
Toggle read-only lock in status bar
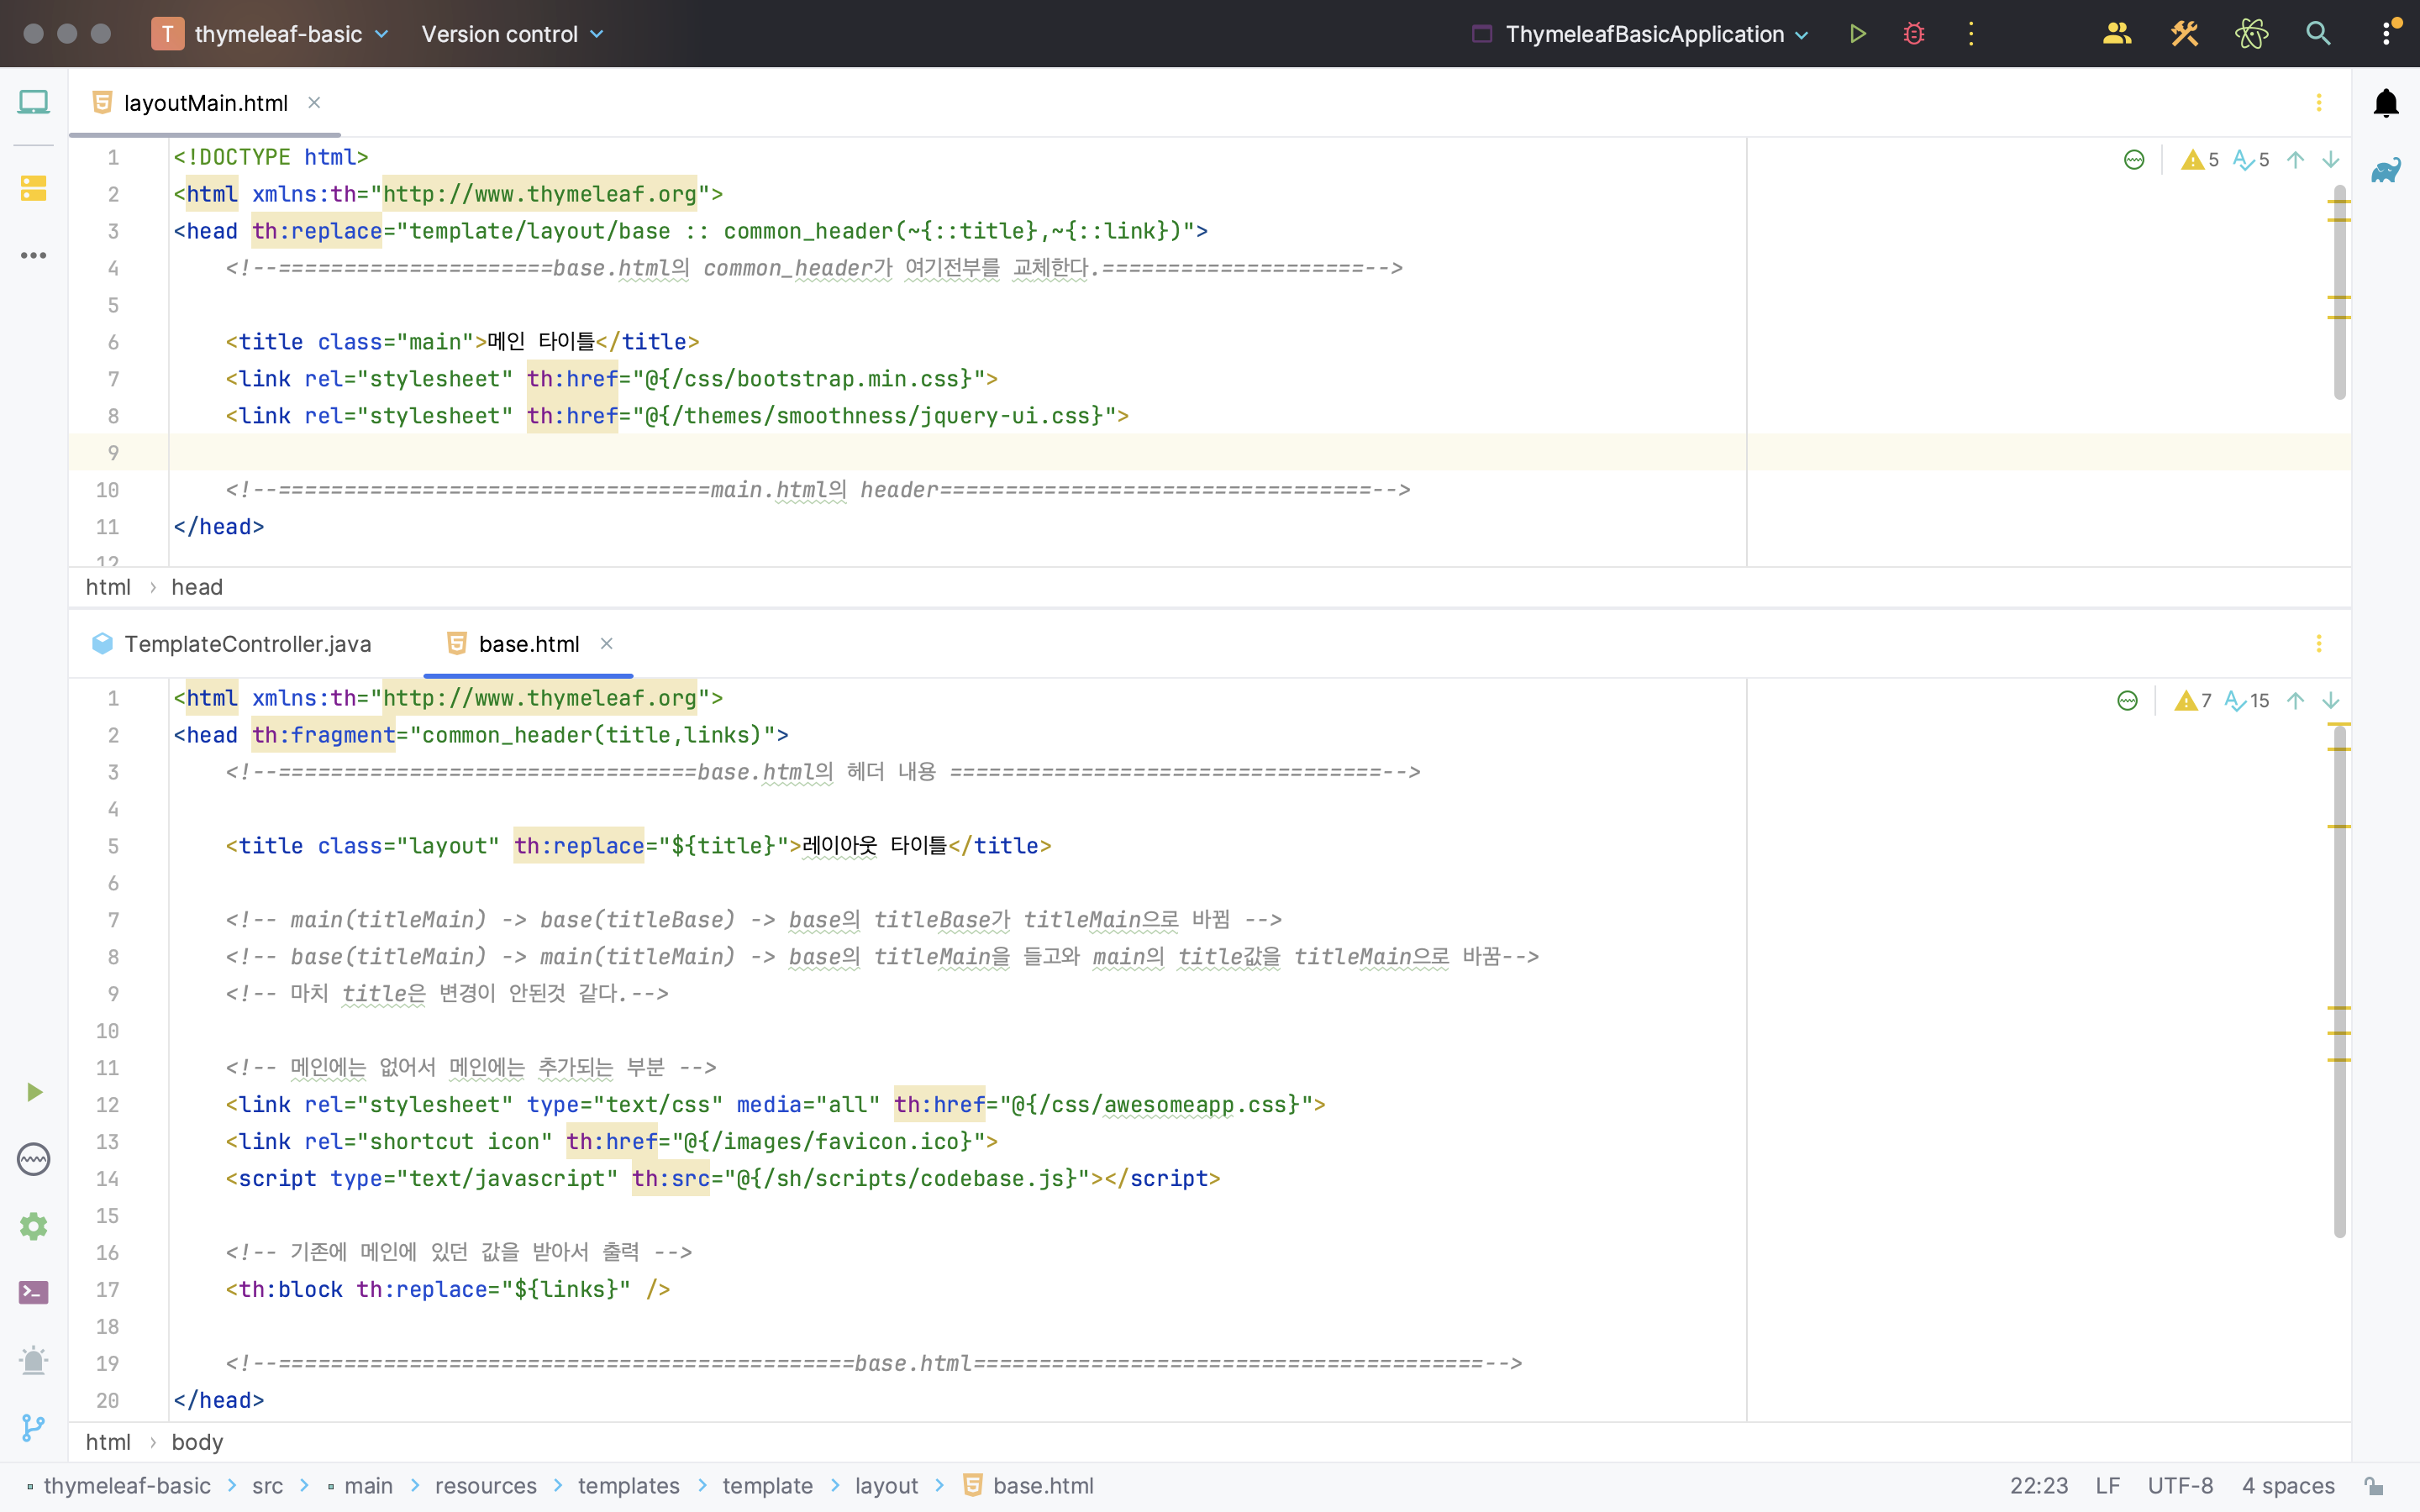[x=2374, y=1486]
